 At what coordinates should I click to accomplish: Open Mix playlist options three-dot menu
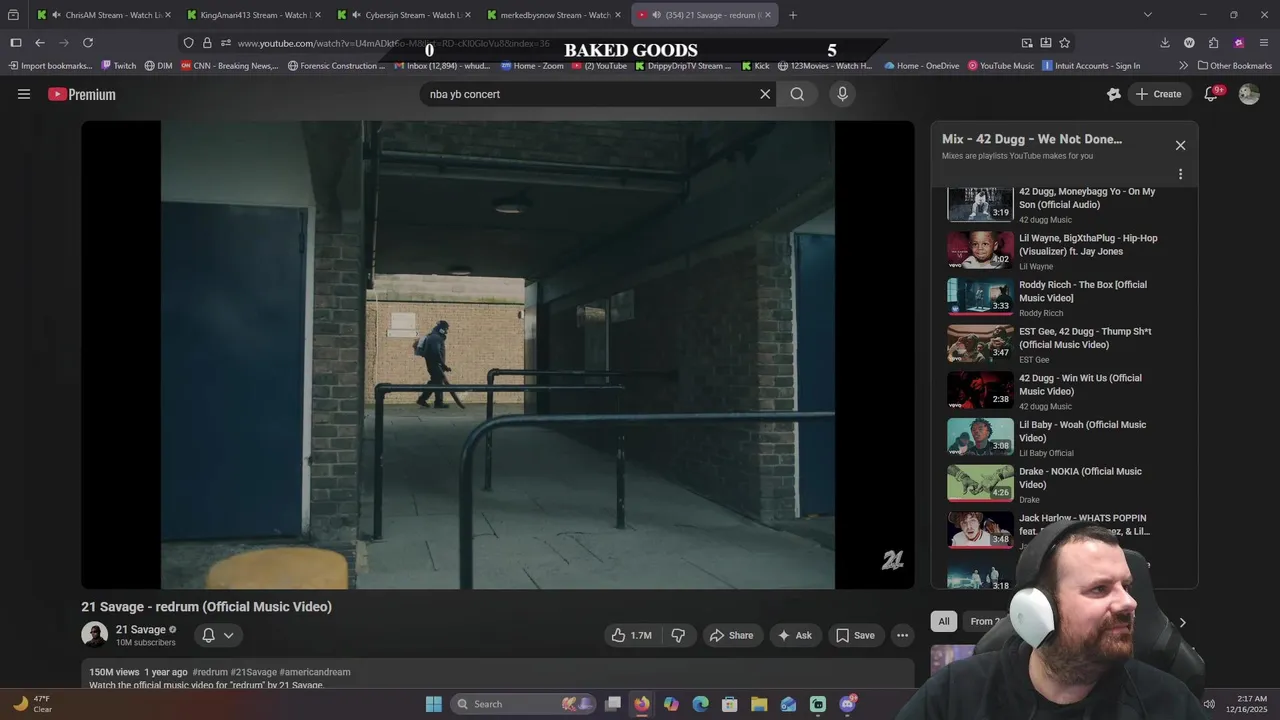[1180, 174]
